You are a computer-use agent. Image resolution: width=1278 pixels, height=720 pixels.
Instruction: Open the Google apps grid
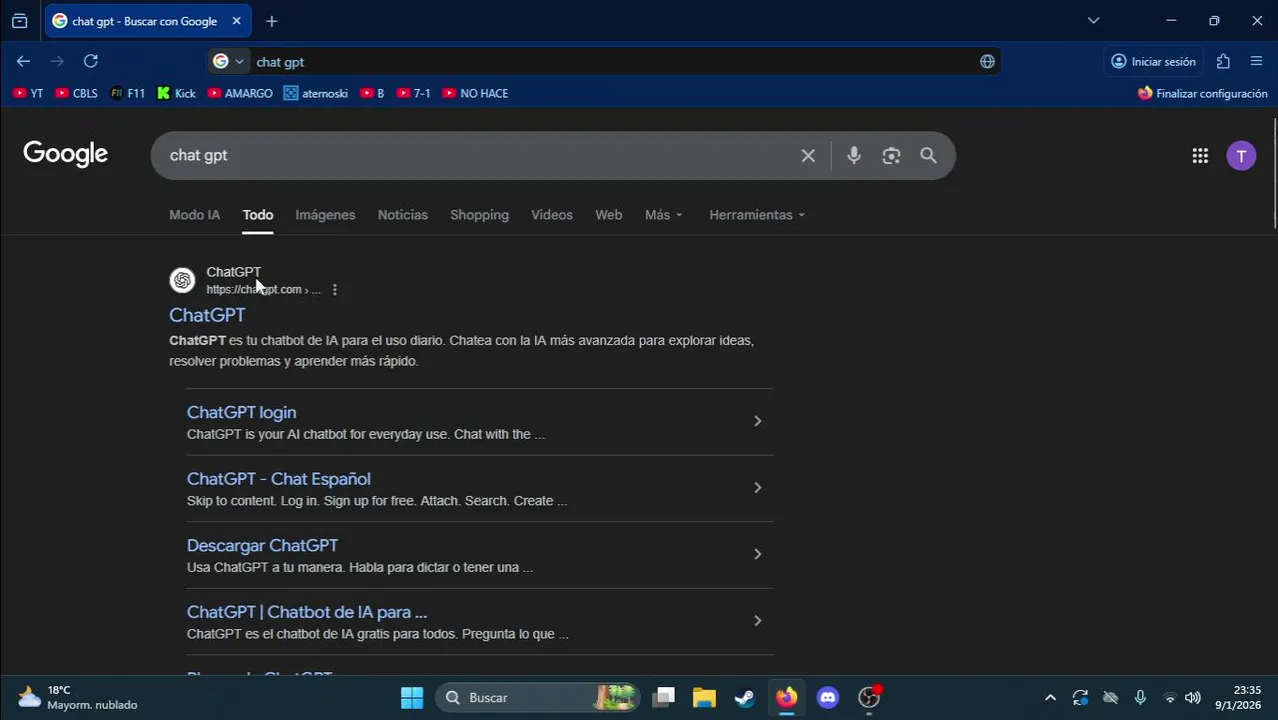tap(1200, 155)
